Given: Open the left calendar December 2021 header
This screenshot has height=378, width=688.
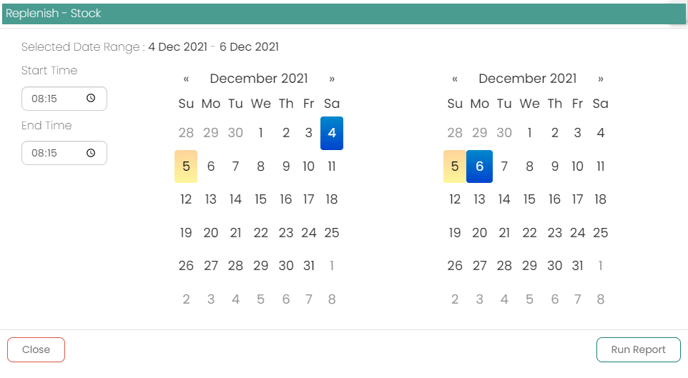Looking at the screenshot, I should click(259, 79).
